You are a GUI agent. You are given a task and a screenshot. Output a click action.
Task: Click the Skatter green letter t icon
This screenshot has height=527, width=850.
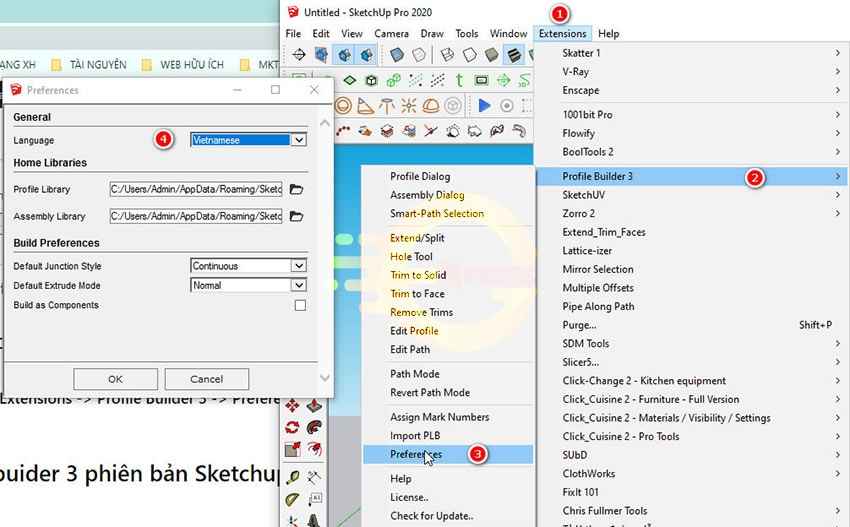pos(459,80)
